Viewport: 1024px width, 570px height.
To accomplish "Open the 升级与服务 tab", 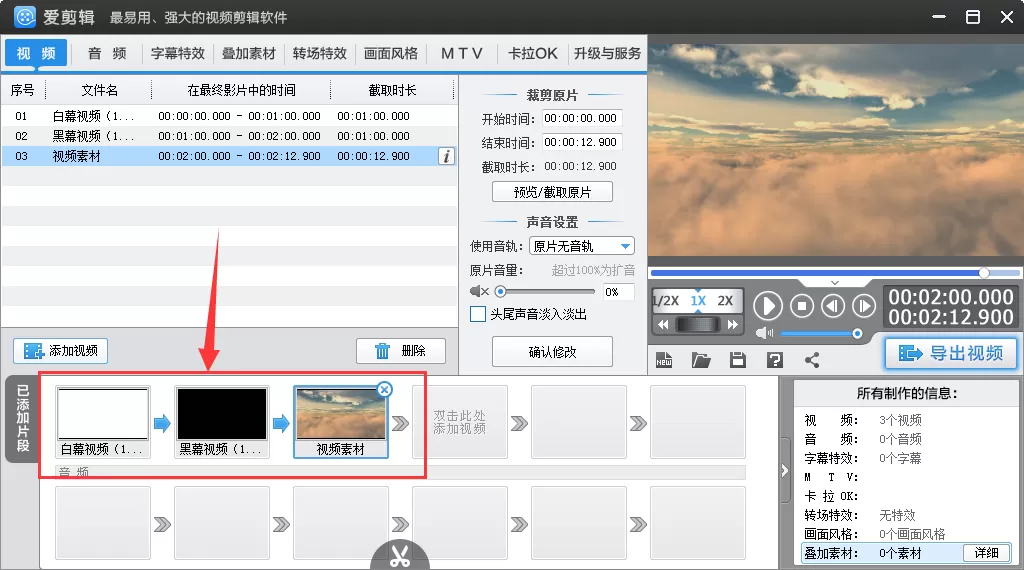I will (607, 54).
